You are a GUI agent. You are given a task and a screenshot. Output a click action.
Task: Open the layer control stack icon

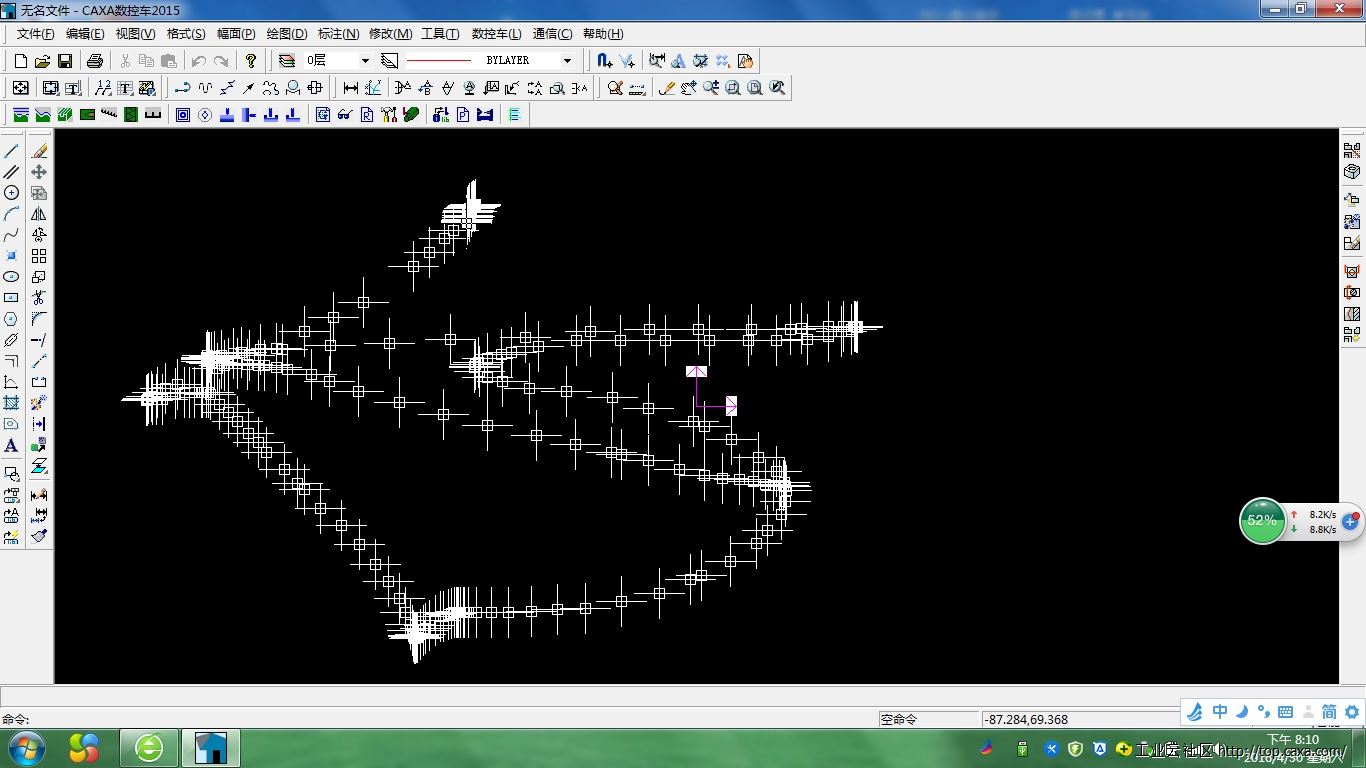click(287, 61)
